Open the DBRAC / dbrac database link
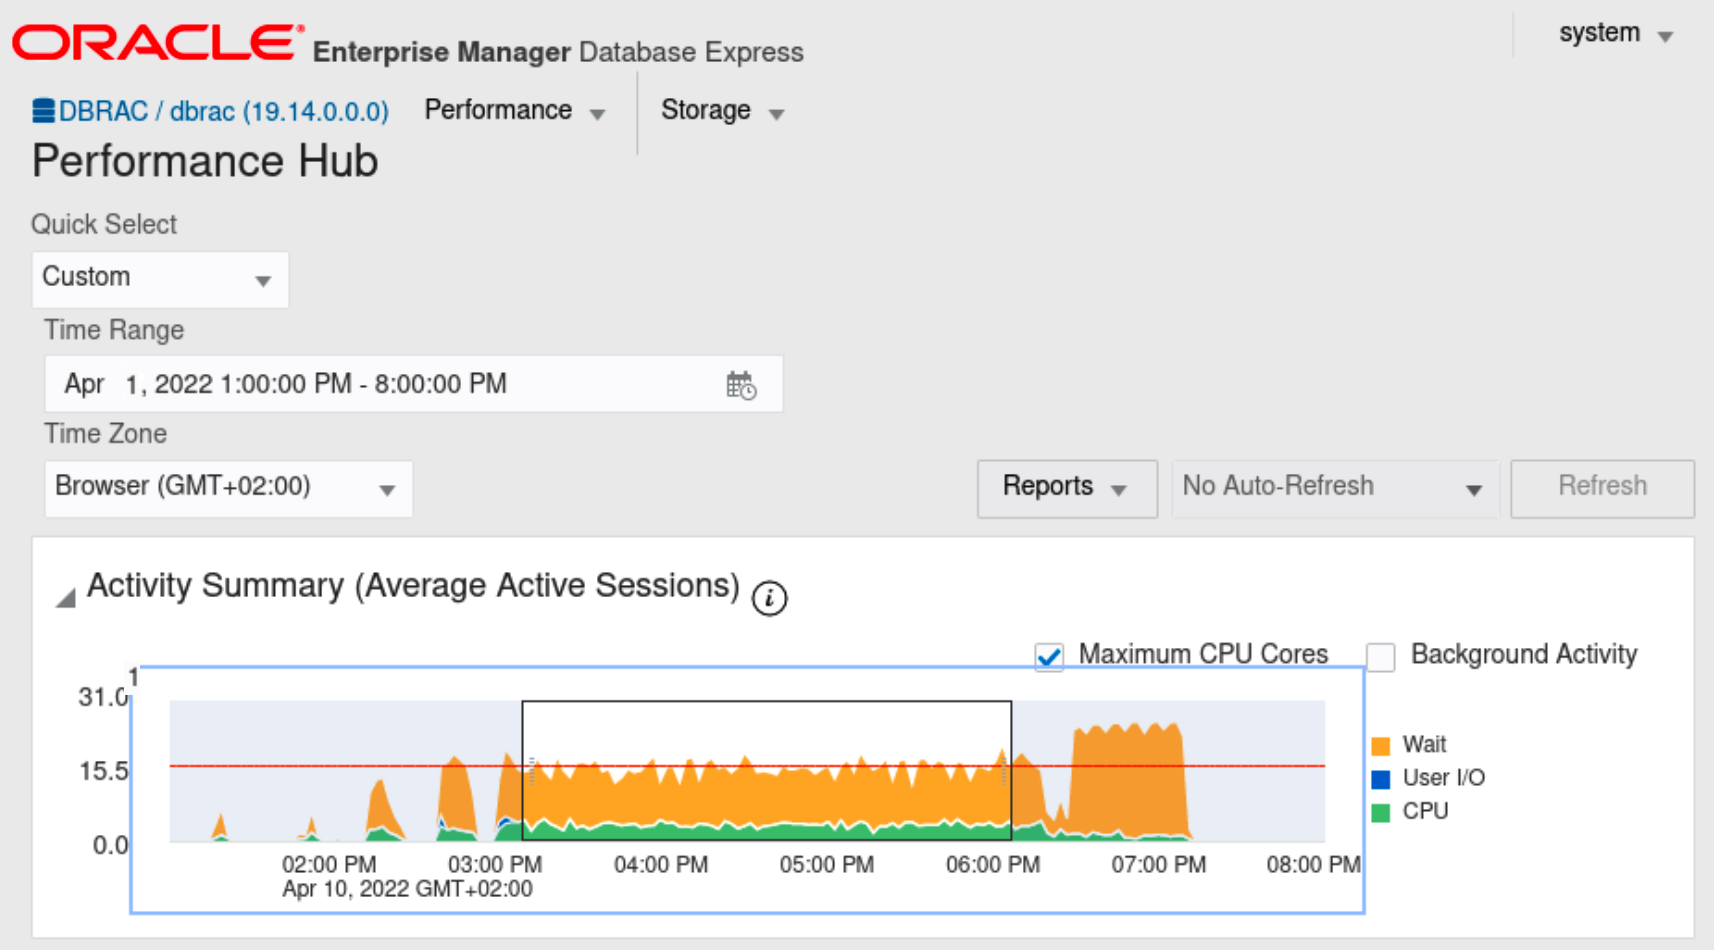Viewport: 1714px width, 950px height. coord(223,111)
